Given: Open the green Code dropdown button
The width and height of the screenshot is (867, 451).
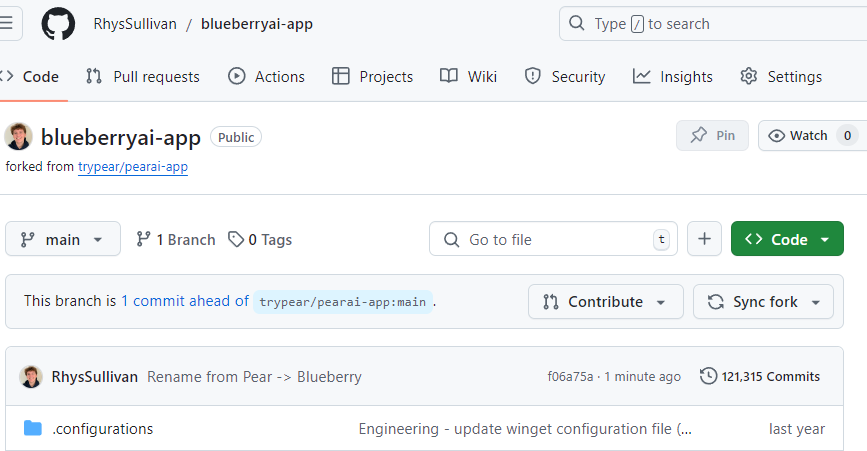Looking at the screenshot, I should coord(787,239).
